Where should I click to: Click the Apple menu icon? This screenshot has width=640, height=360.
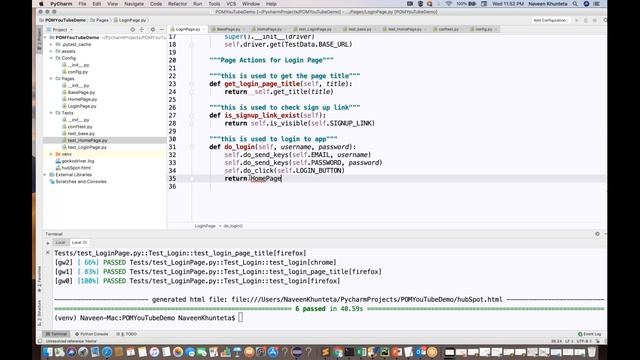coord(41,4)
